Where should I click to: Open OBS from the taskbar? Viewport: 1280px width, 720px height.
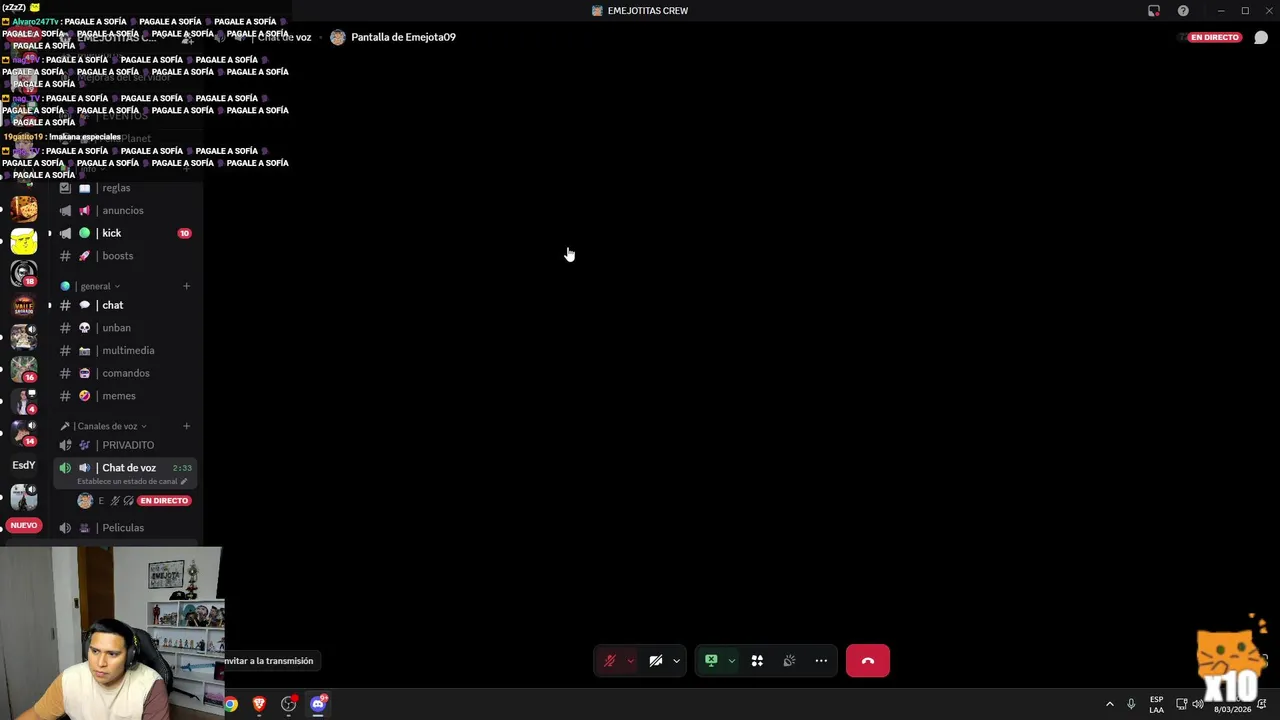coord(289,704)
